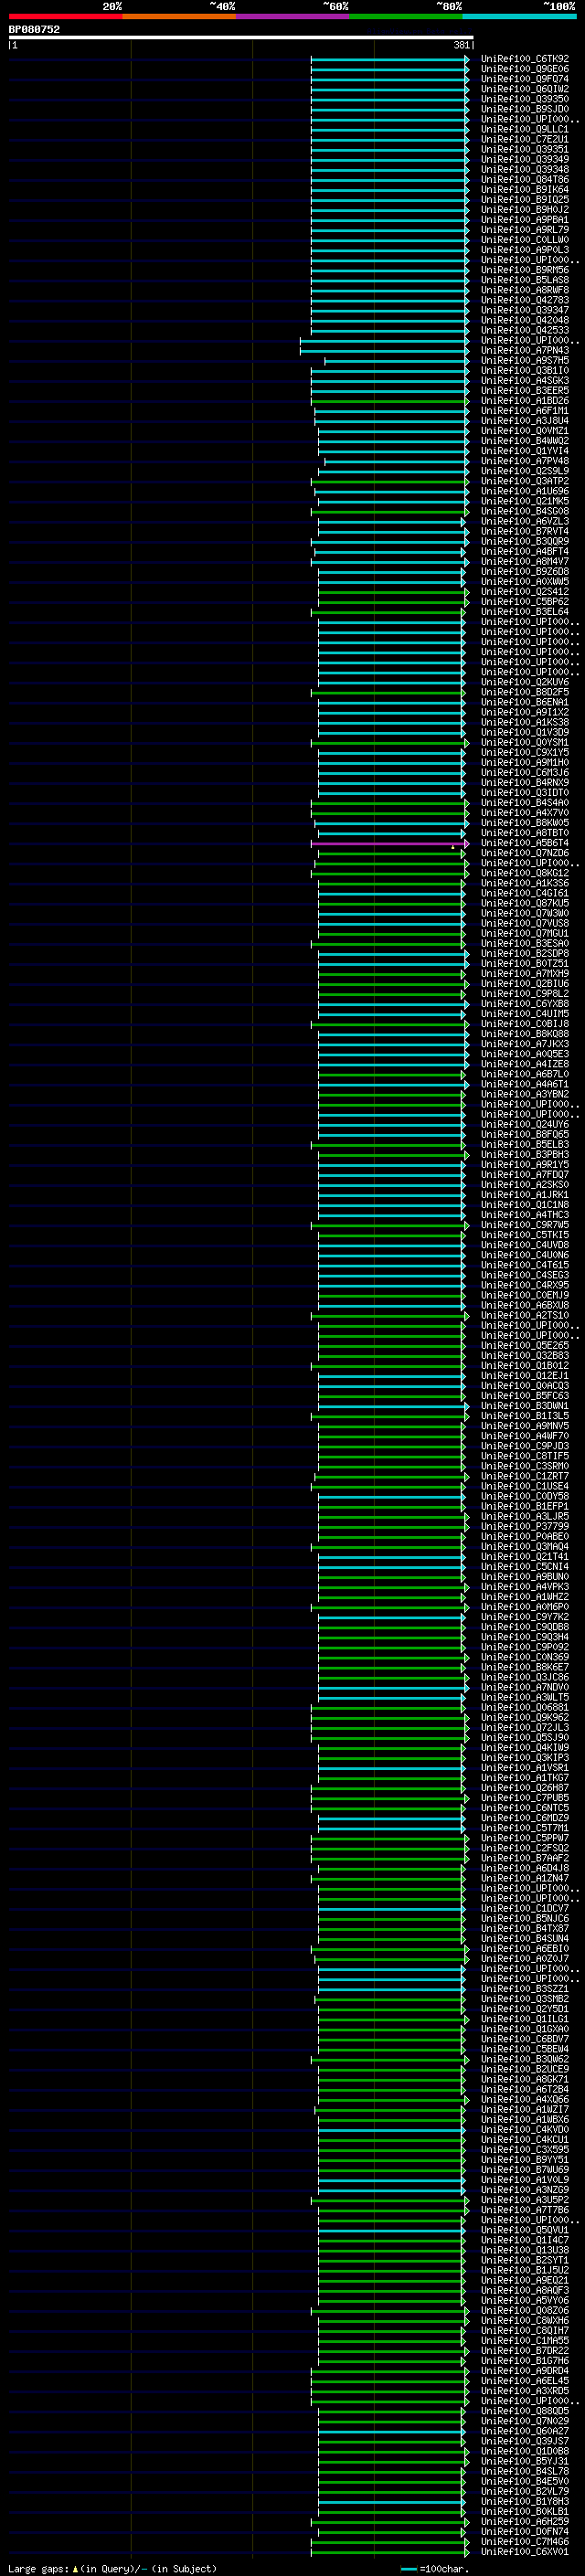585x2576 pixels.
Task: Select UniRef100_A4SGK3 label
Action: (525, 381)
